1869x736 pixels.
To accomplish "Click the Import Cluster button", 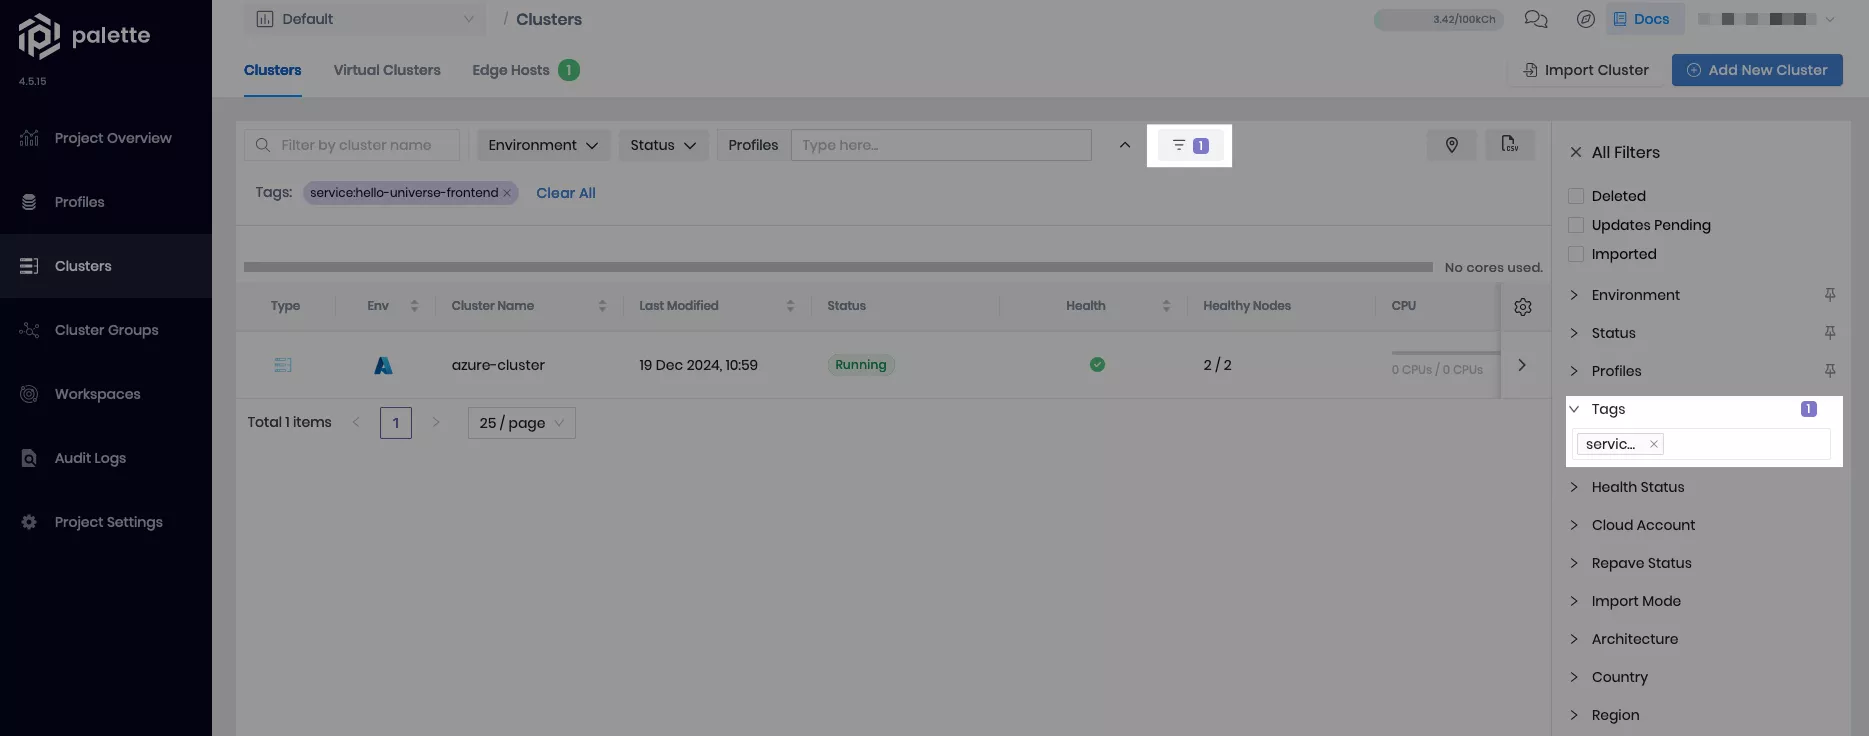I will click(x=1585, y=70).
